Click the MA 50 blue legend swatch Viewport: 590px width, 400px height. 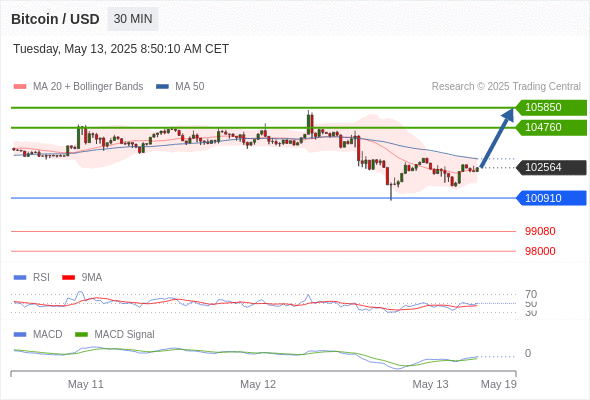tap(162, 87)
